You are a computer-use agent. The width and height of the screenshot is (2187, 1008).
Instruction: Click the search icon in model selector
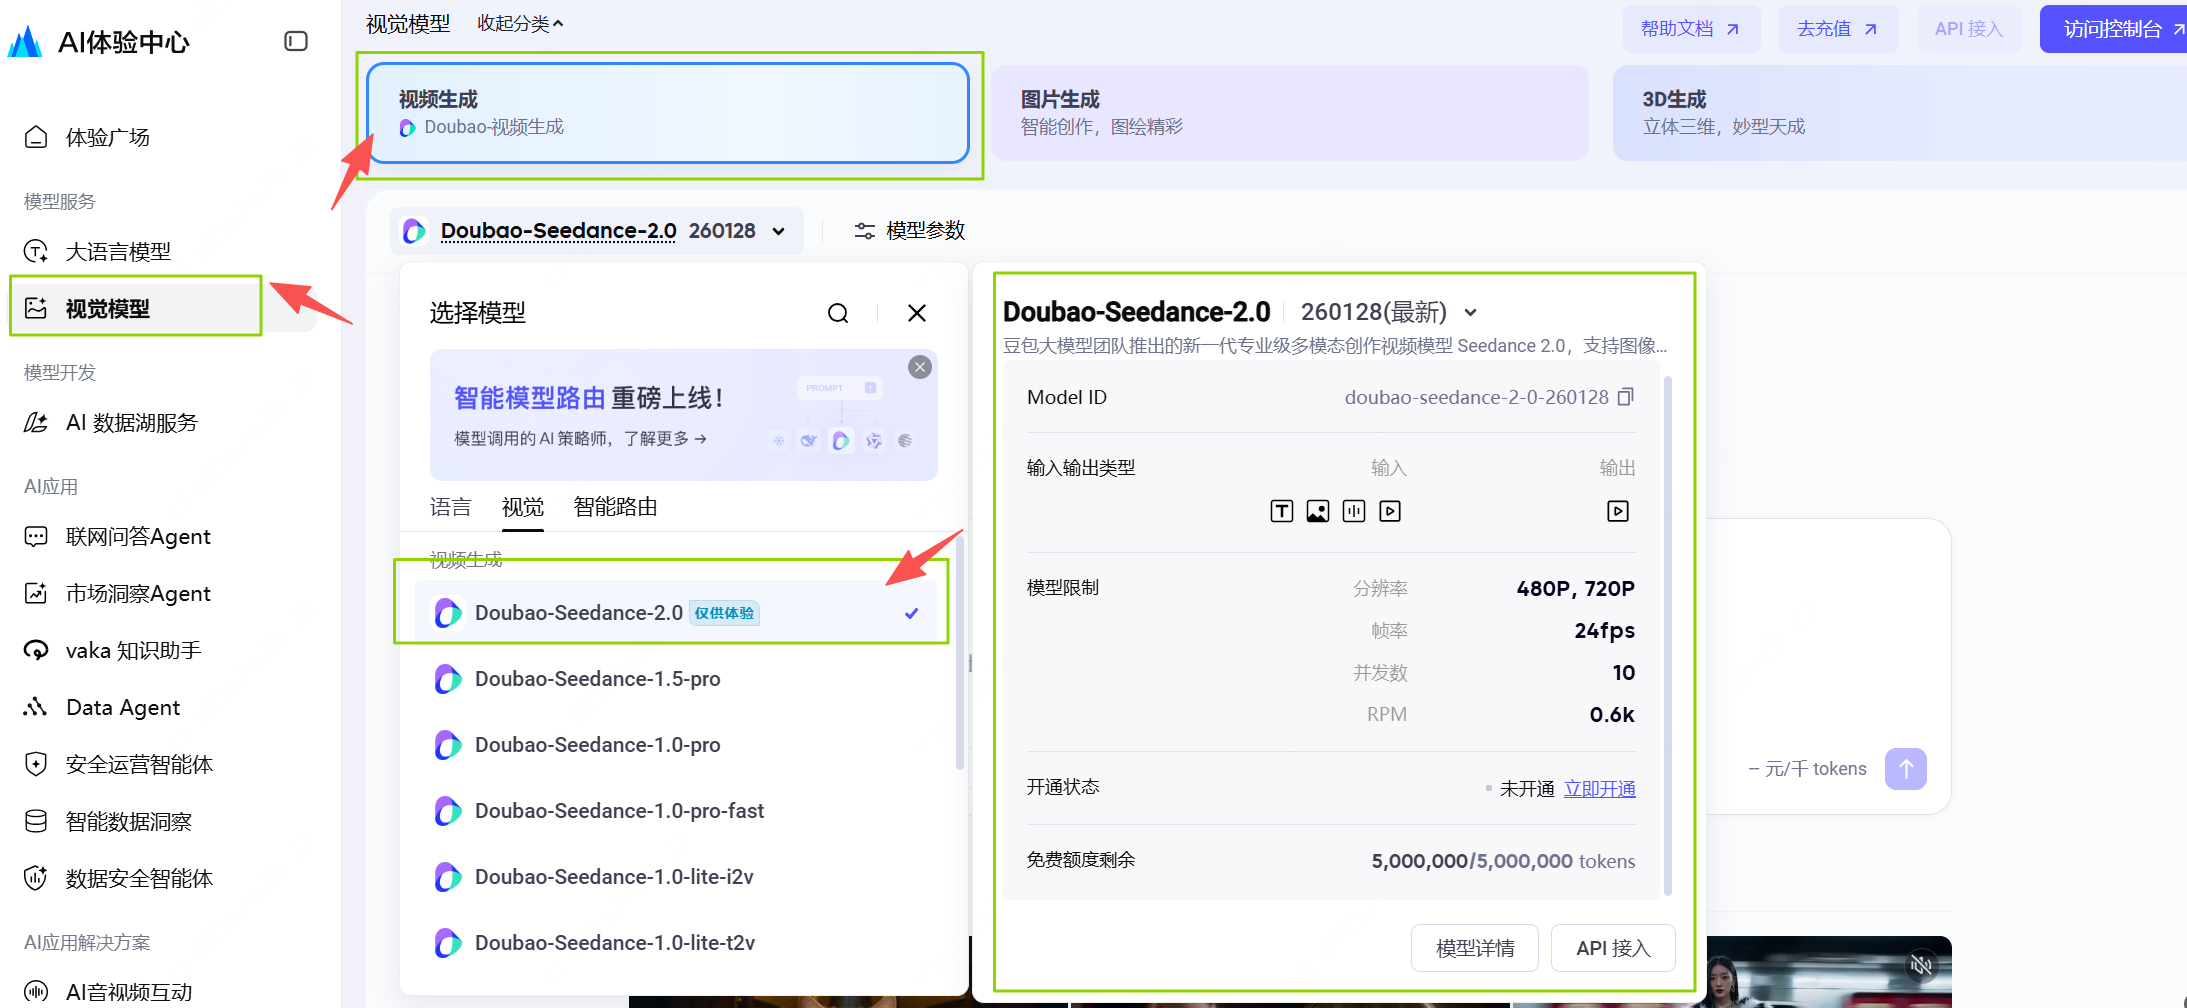click(838, 313)
